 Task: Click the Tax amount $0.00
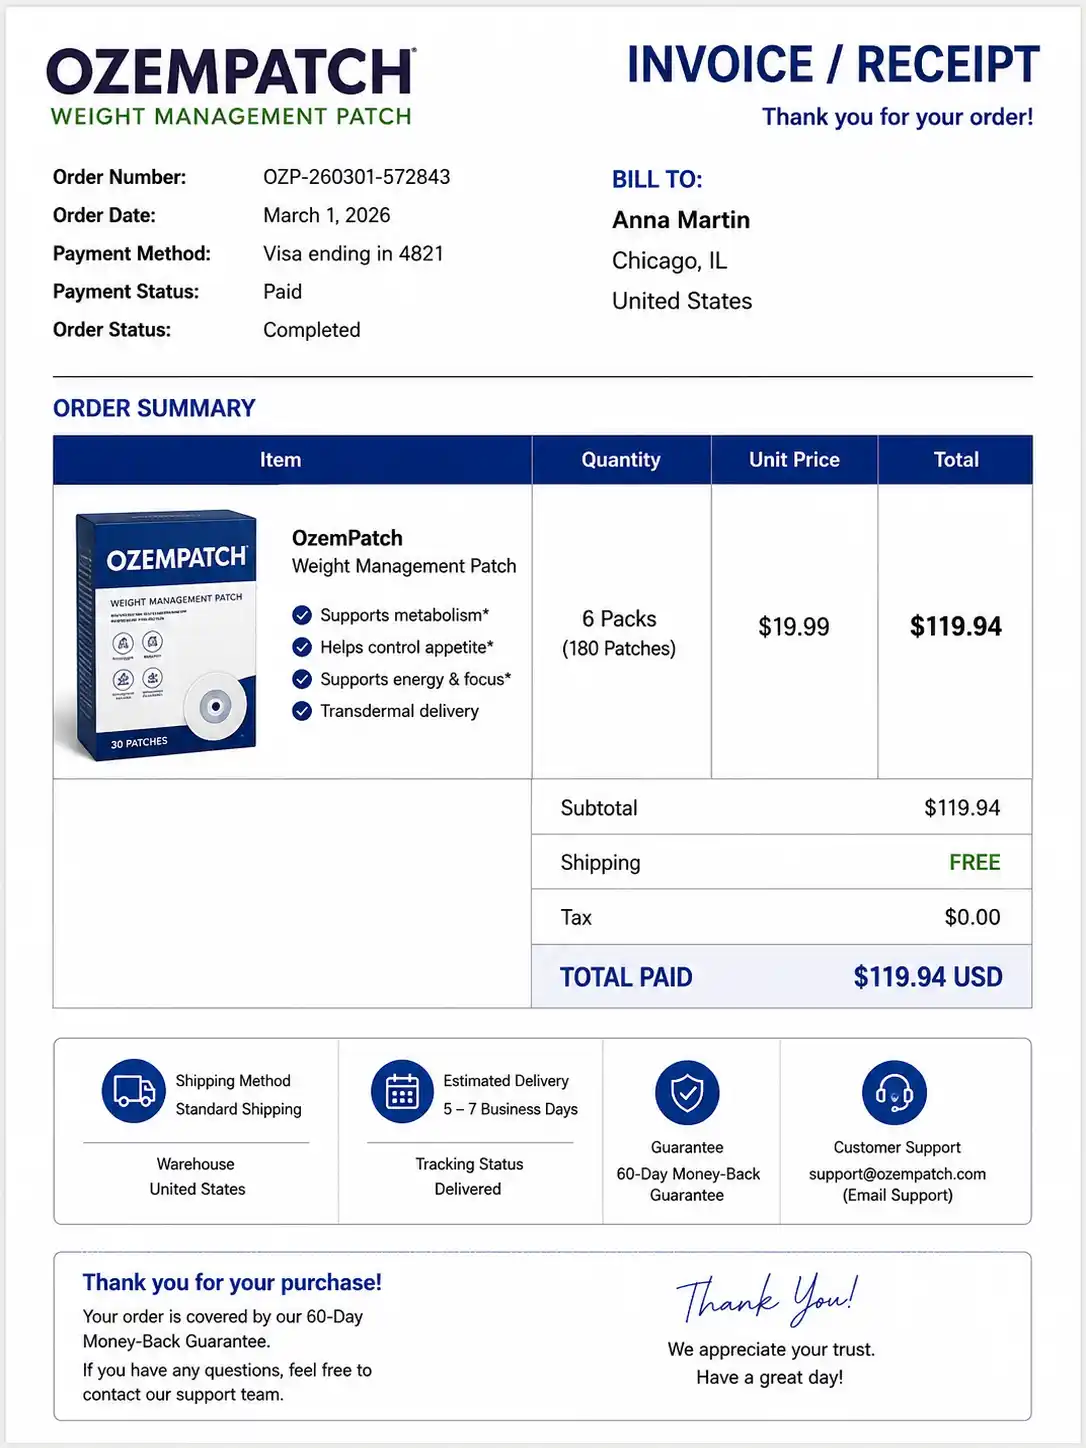point(972,917)
